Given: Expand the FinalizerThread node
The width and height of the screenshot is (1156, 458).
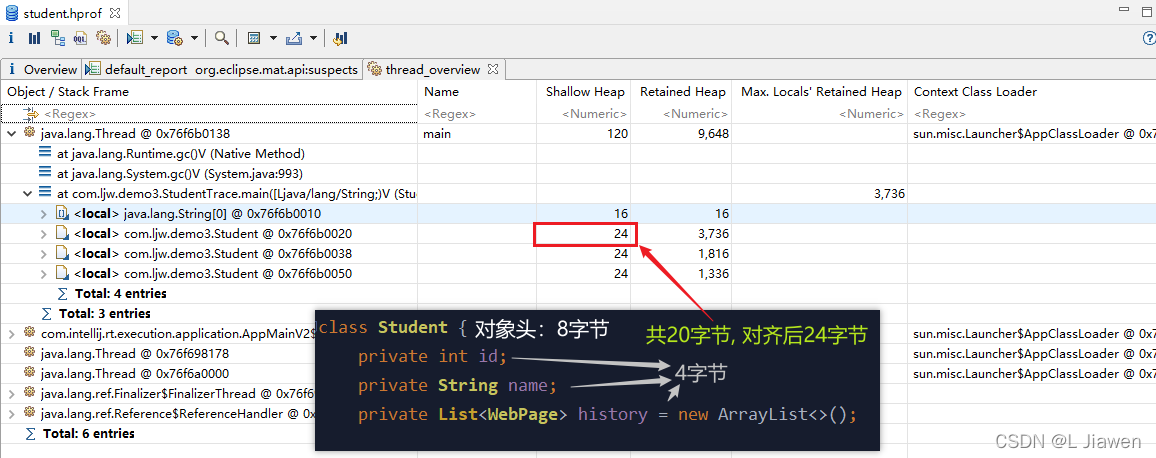Looking at the screenshot, I should (x=11, y=394).
